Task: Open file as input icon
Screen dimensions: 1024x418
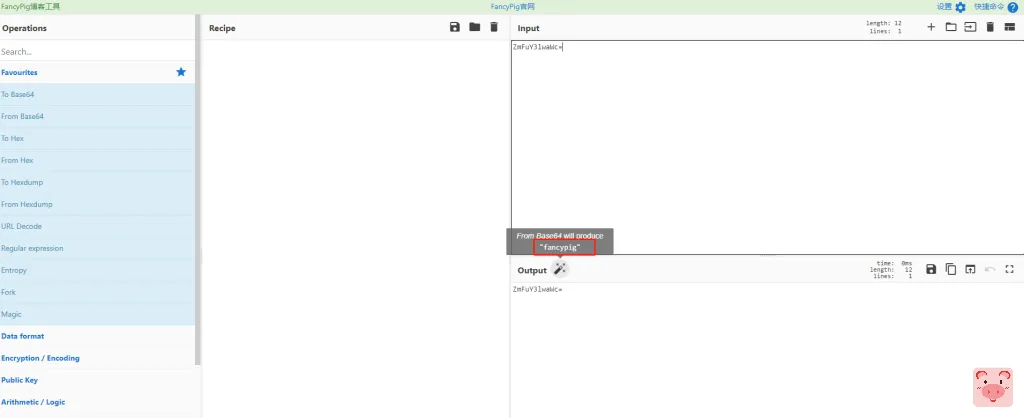Action: [x=970, y=27]
